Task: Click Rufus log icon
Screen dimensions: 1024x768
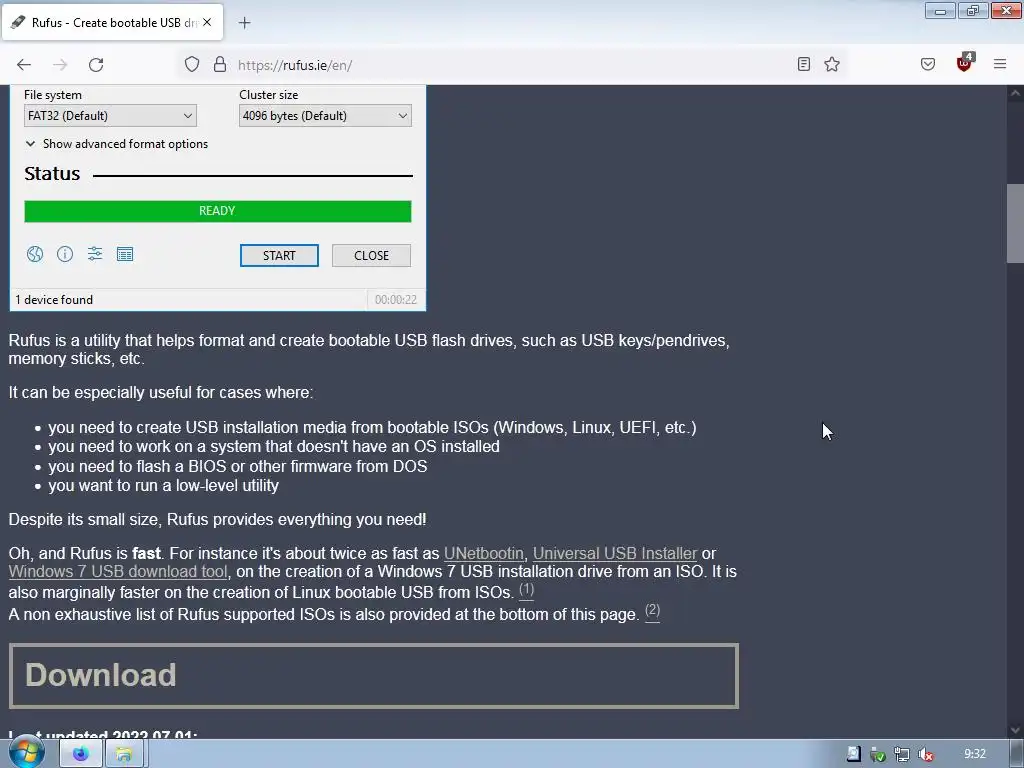Action: [x=125, y=254]
